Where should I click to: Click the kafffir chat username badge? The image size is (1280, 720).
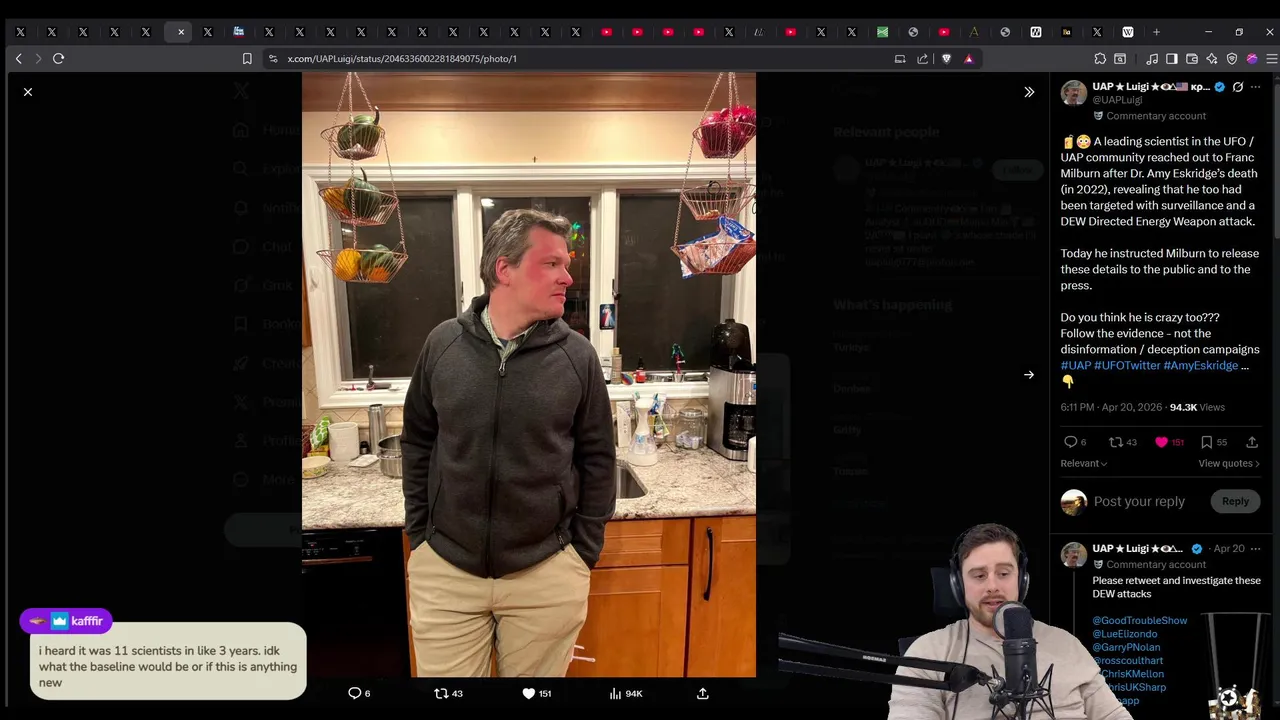click(x=66, y=621)
